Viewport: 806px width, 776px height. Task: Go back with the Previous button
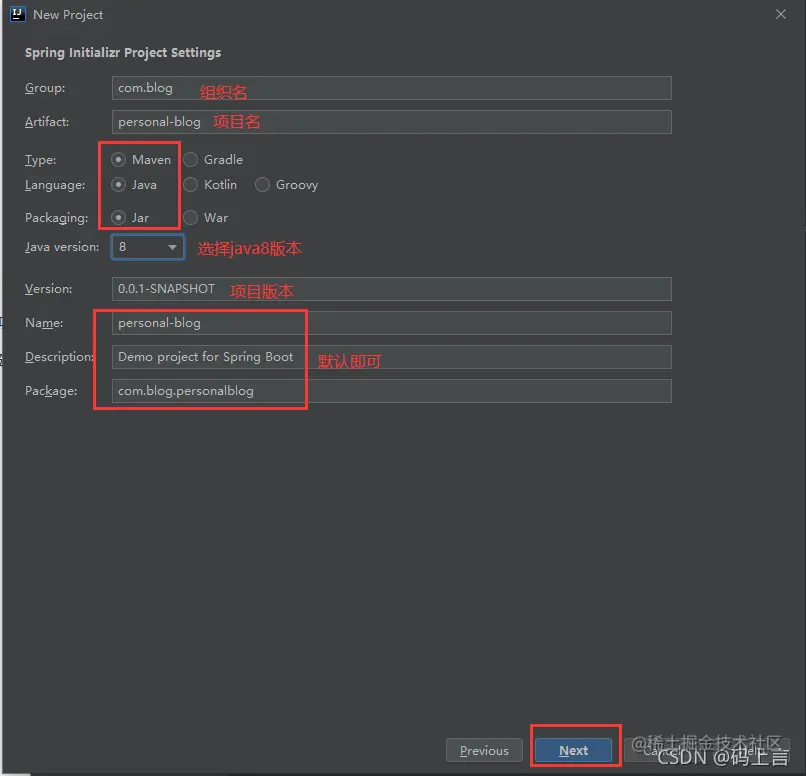point(484,751)
